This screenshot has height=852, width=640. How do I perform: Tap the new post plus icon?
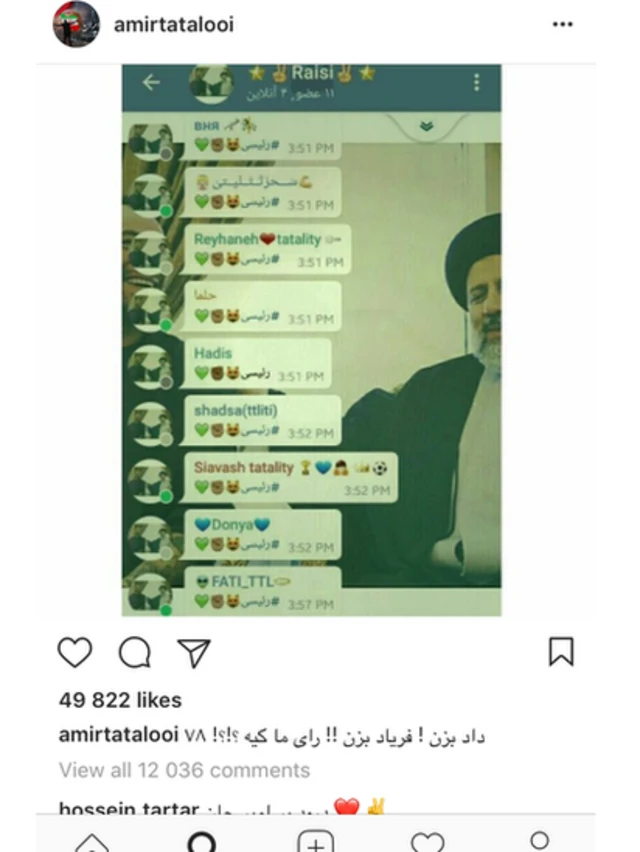tap(316, 842)
